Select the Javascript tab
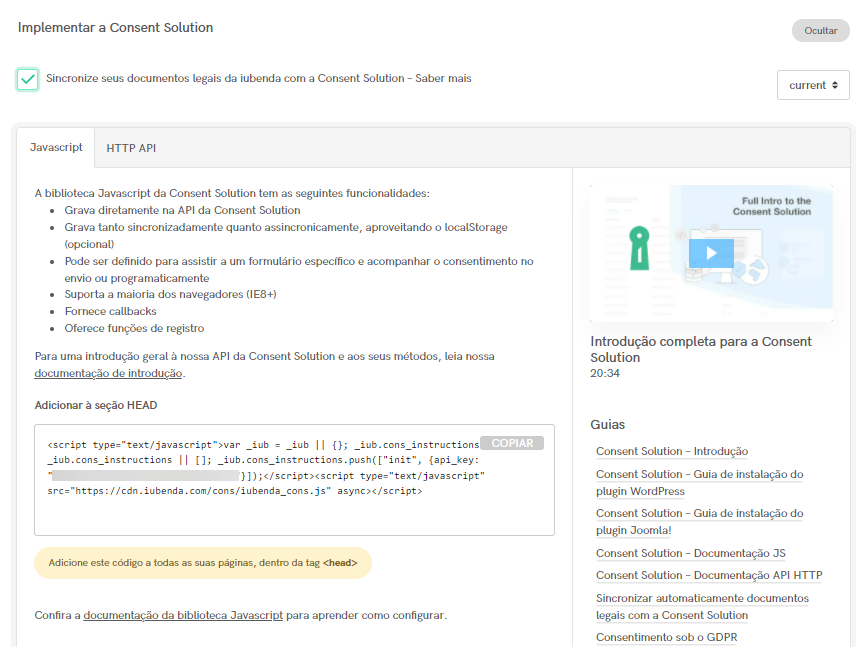868x647 pixels. 55,146
